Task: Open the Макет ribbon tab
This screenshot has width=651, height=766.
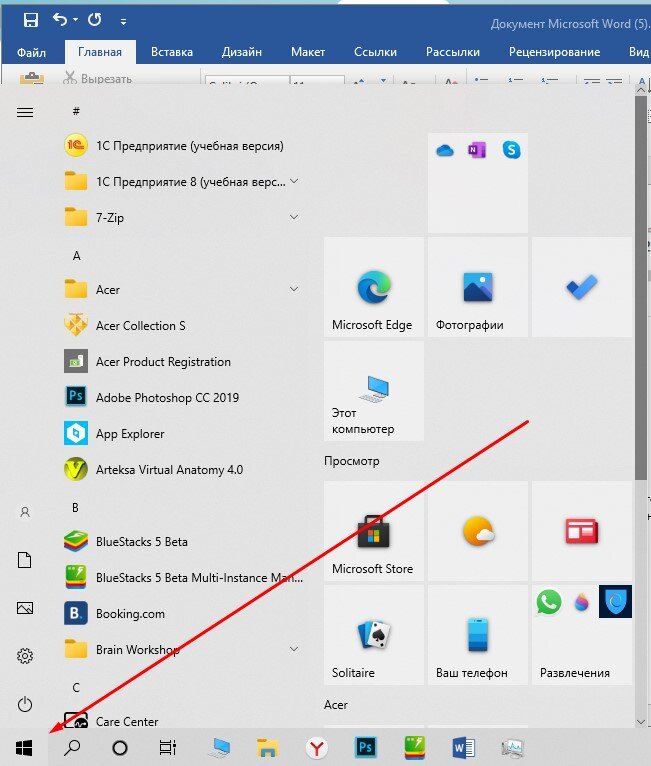Action: [308, 52]
